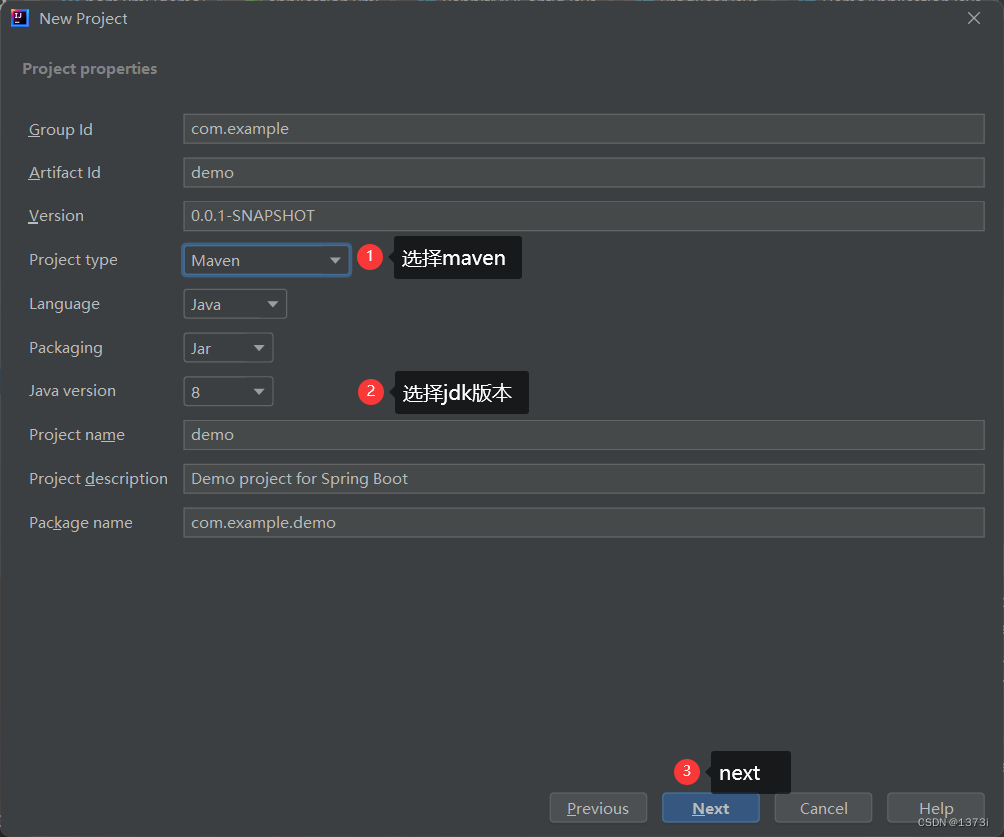Open Help from the dialog

coord(934,808)
